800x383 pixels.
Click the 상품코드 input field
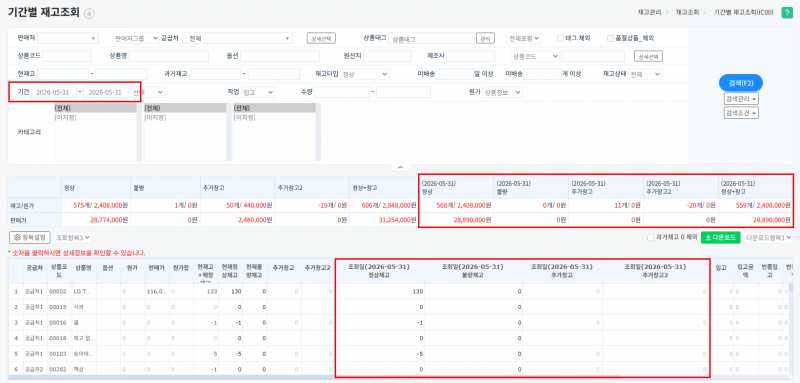(66, 56)
